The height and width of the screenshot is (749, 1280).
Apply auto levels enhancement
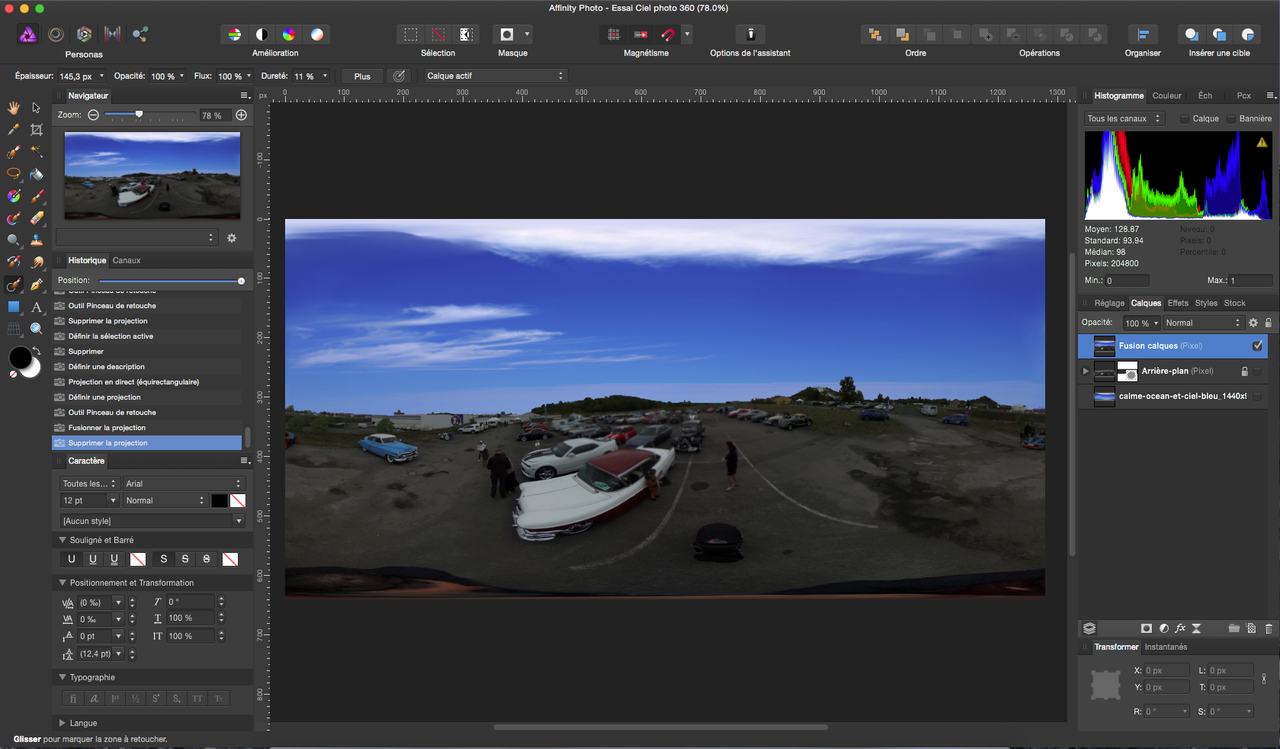tap(234, 34)
